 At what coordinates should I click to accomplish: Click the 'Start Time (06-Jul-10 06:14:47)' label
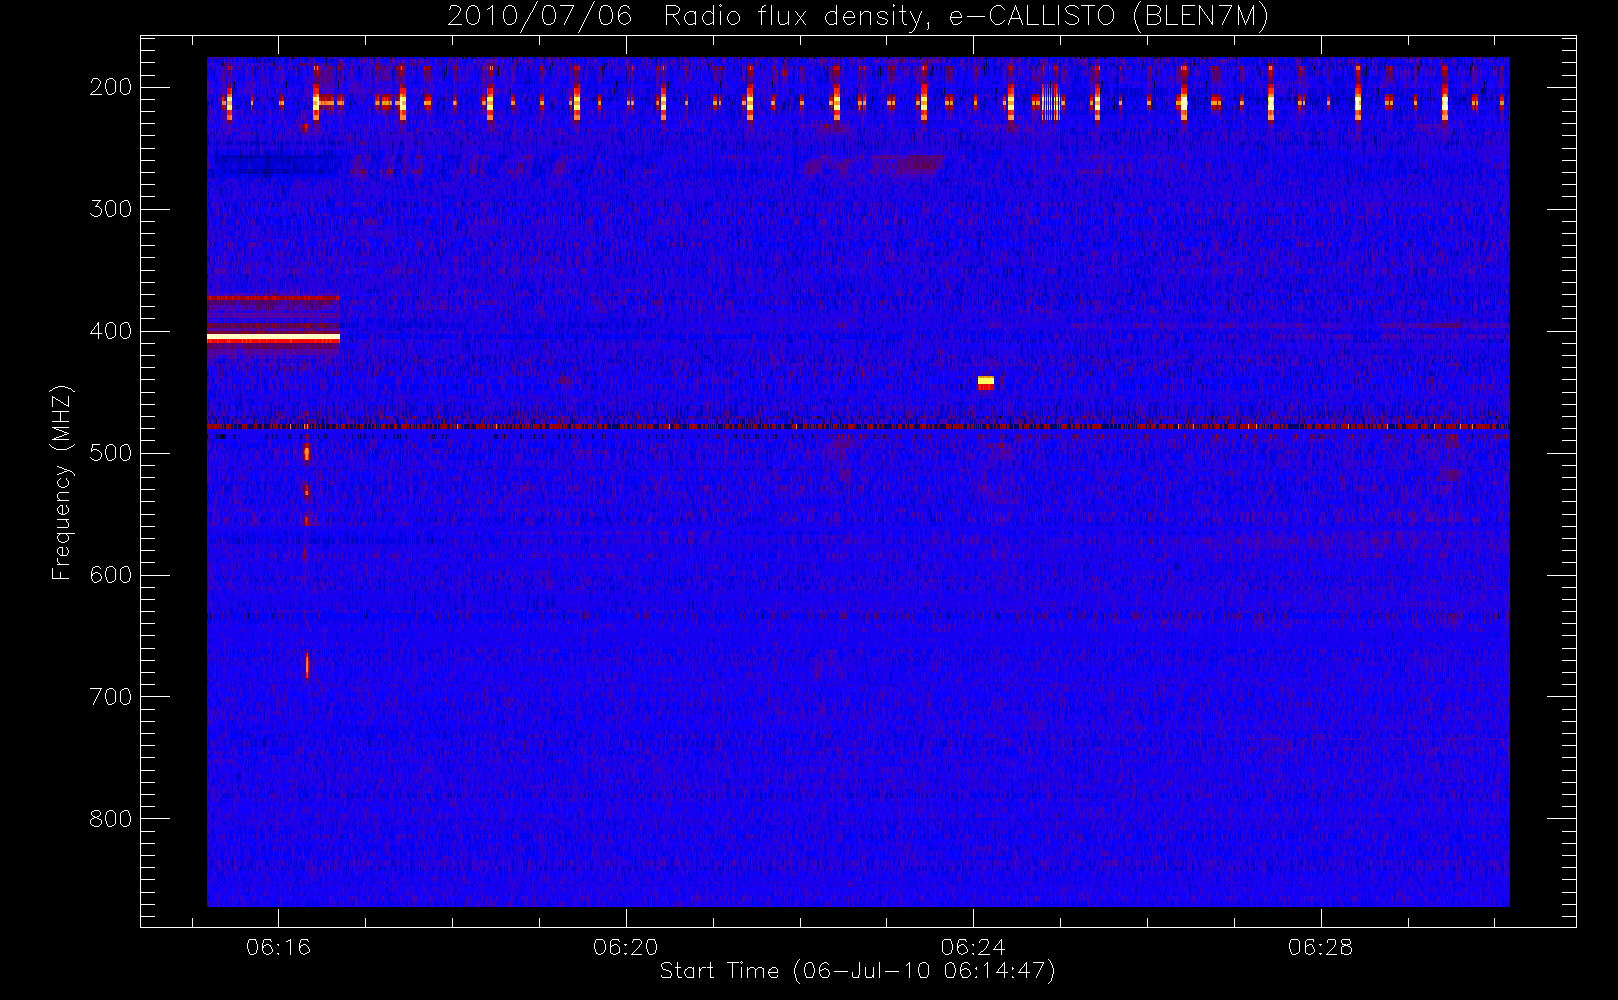[857, 970]
